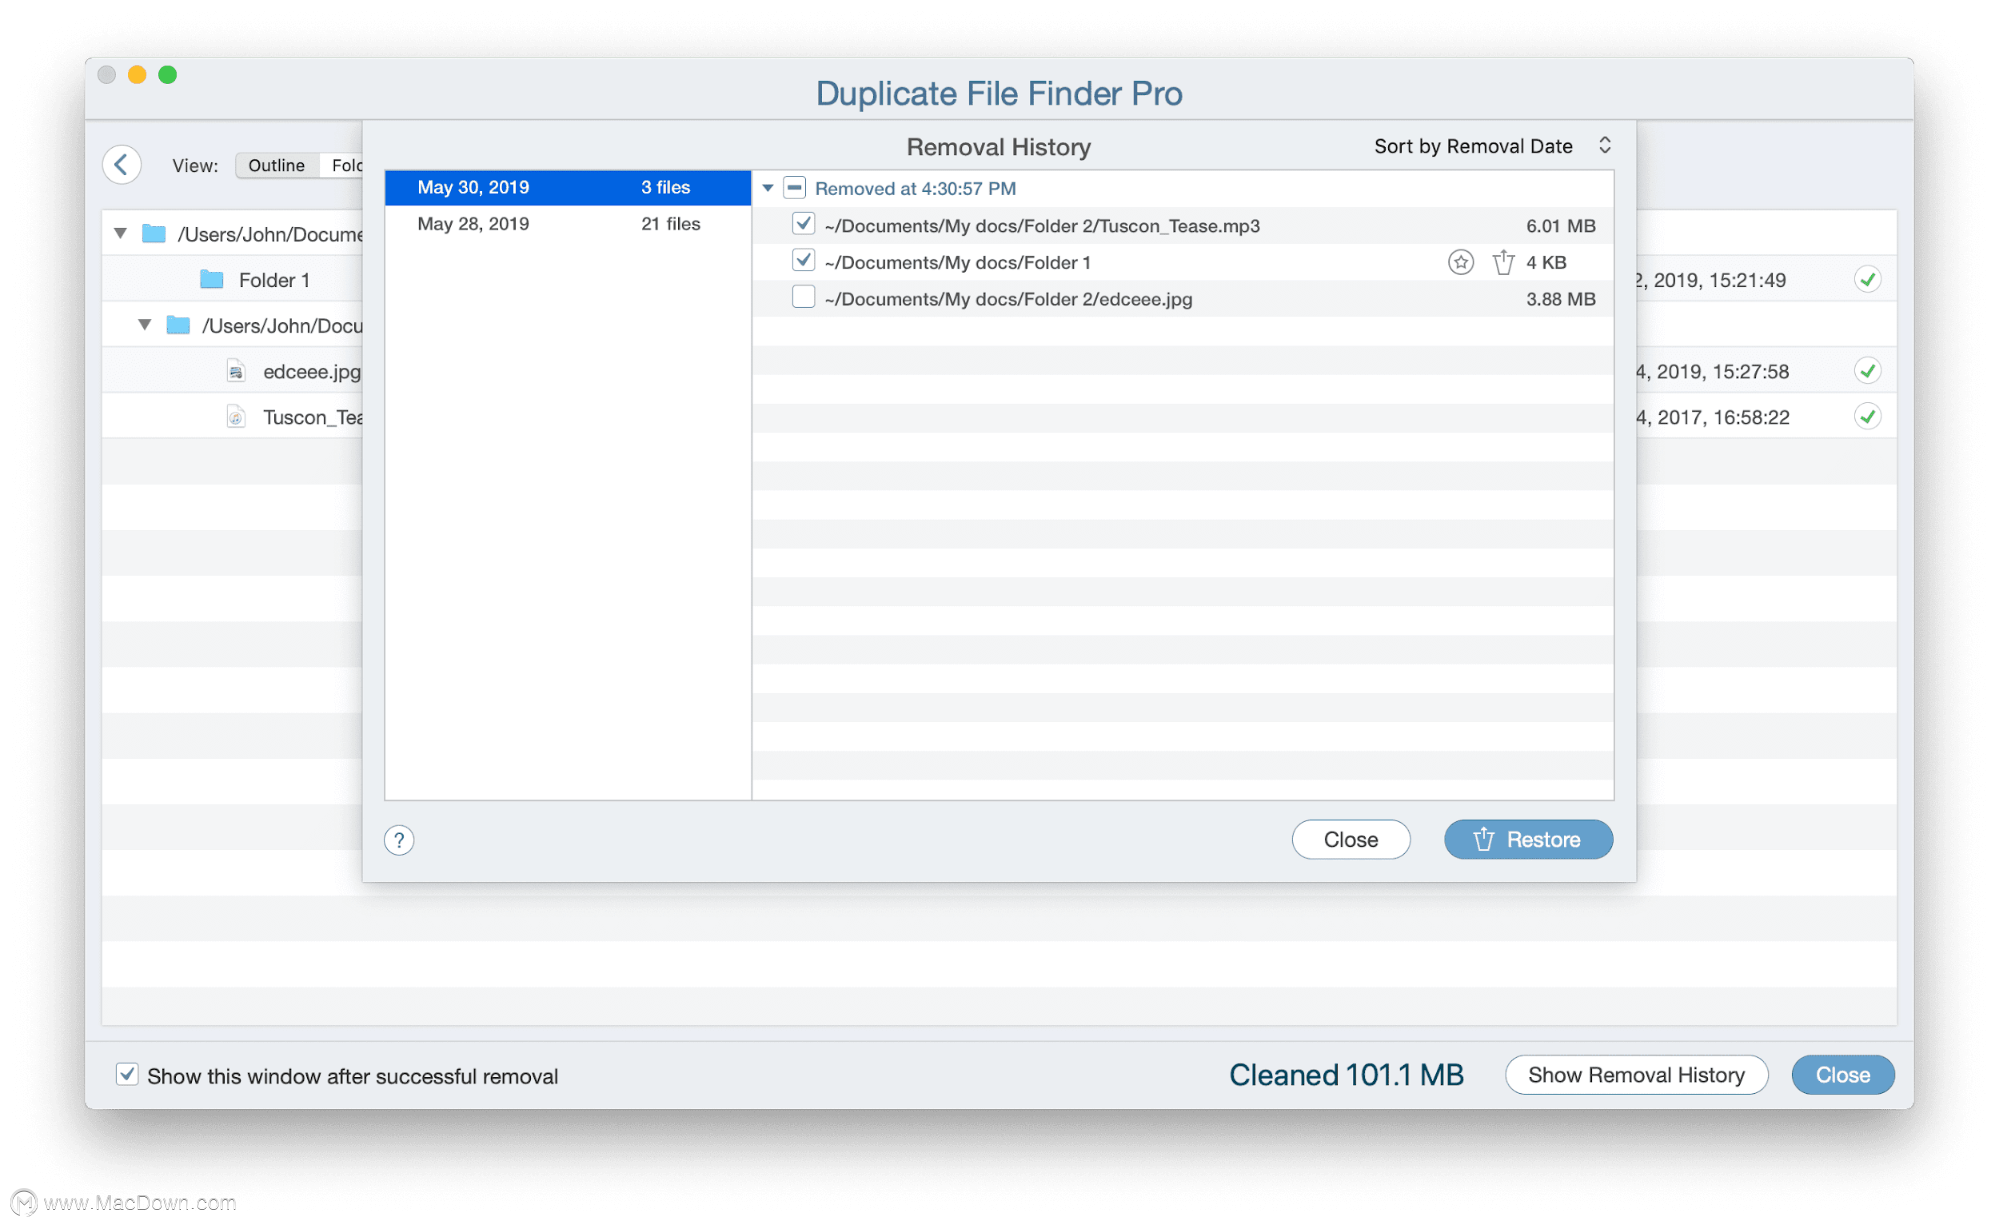Screen dimensions: 1999x1222
Task: Open the help question mark button
Action: click(x=399, y=840)
